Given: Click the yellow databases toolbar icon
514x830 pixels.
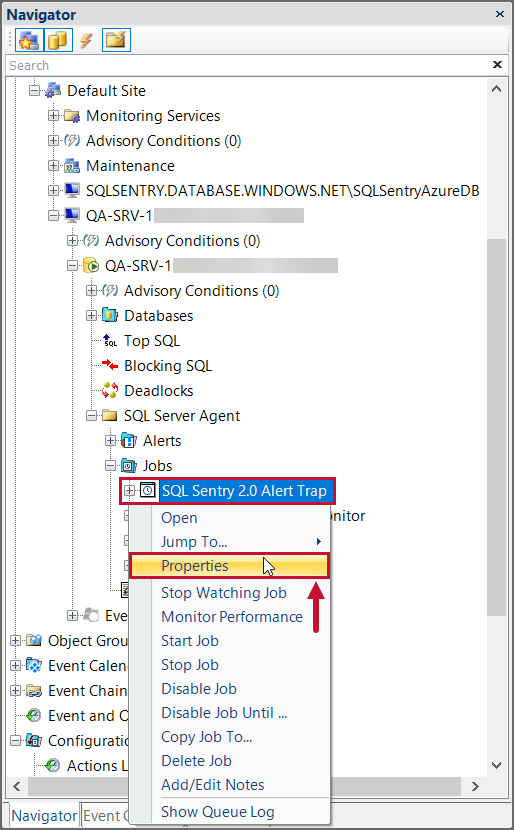Looking at the screenshot, I should point(58,40).
